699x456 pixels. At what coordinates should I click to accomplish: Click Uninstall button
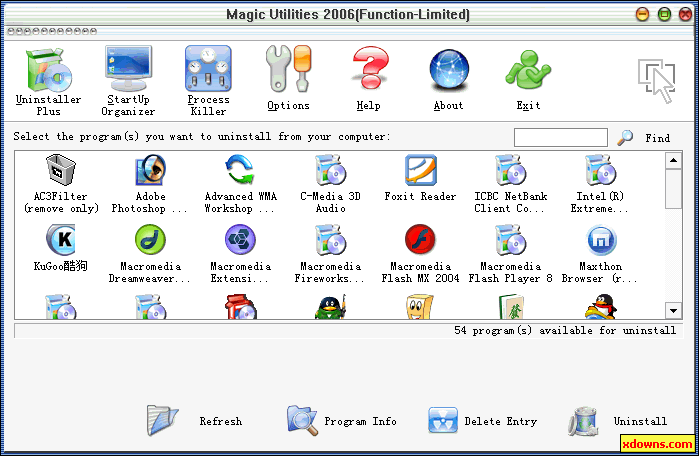tap(618, 421)
